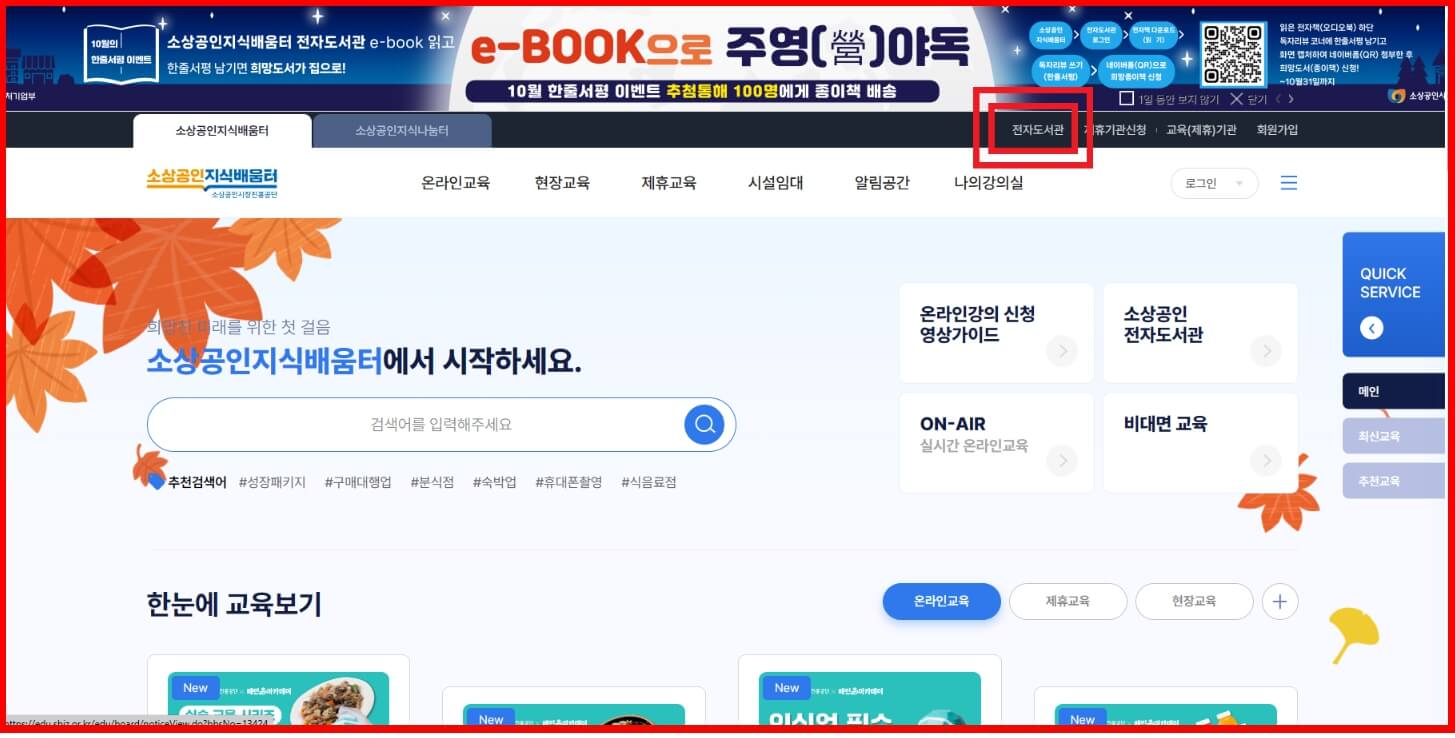
Task: Click the 한눈에 교육보기 heading
Action: point(234,604)
